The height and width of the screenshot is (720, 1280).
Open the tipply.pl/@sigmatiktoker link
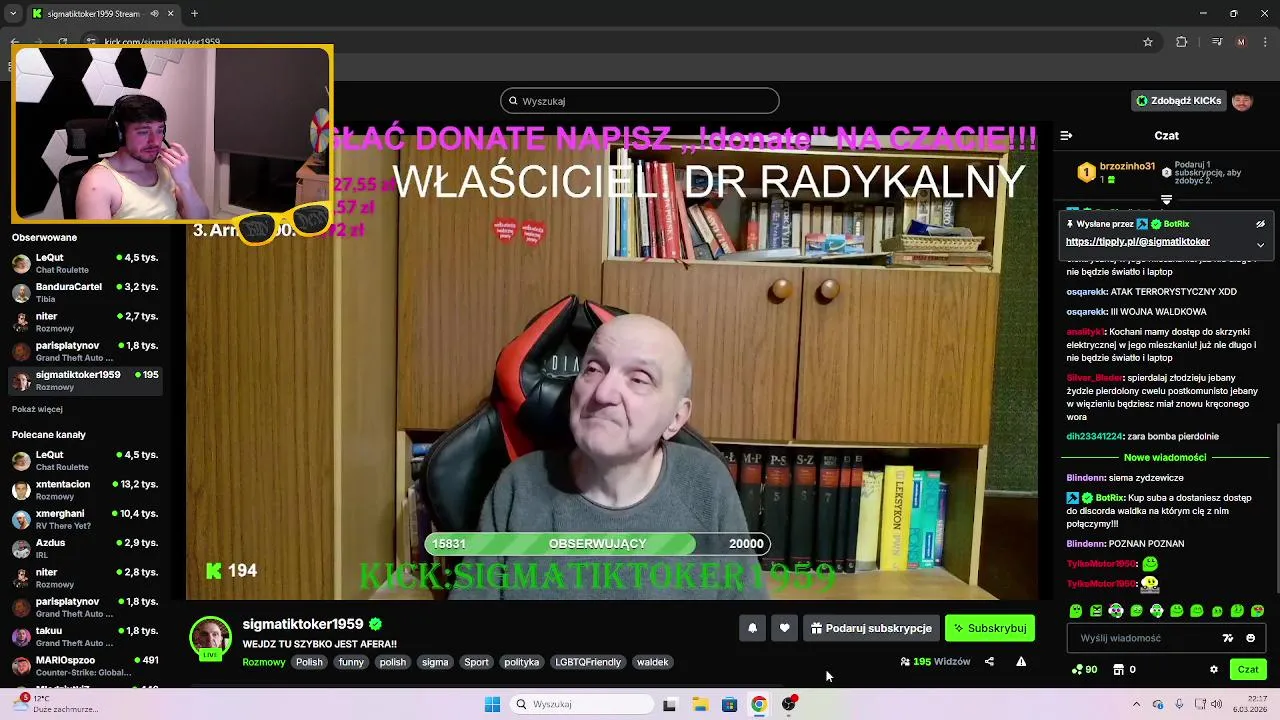click(x=1137, y=241)
